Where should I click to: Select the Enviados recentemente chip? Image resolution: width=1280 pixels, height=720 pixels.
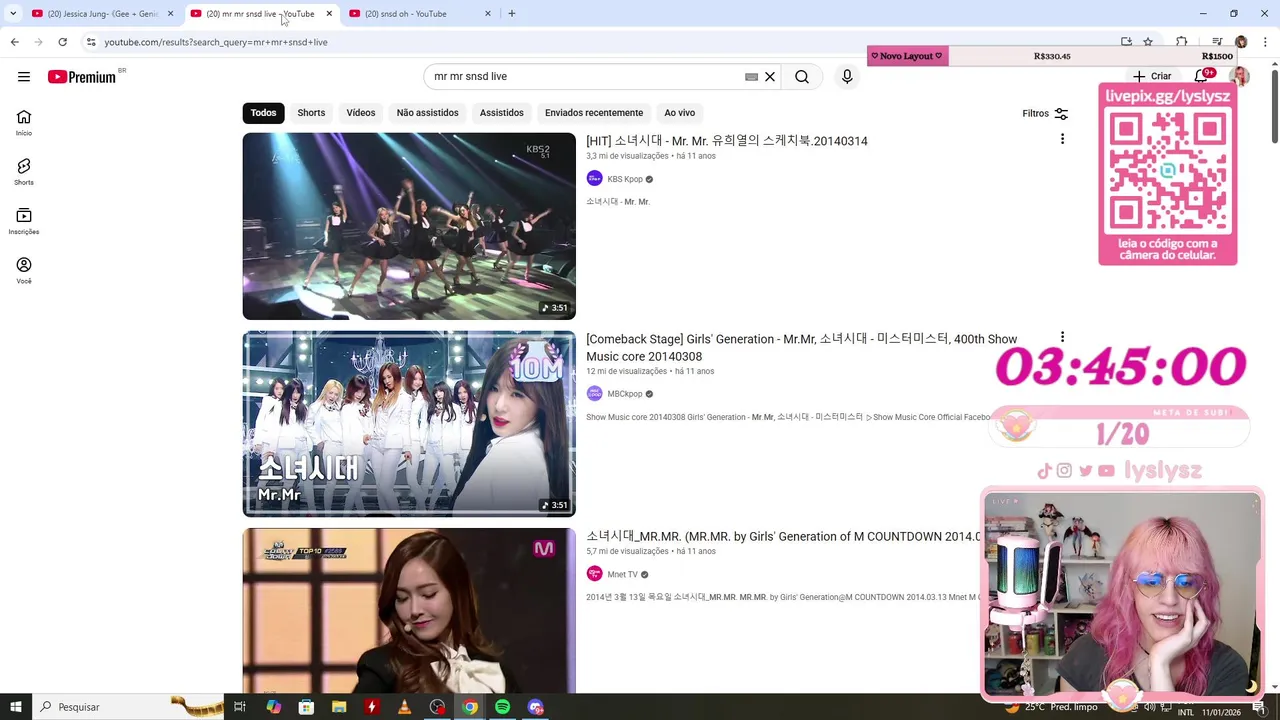(x=594, y=113)
